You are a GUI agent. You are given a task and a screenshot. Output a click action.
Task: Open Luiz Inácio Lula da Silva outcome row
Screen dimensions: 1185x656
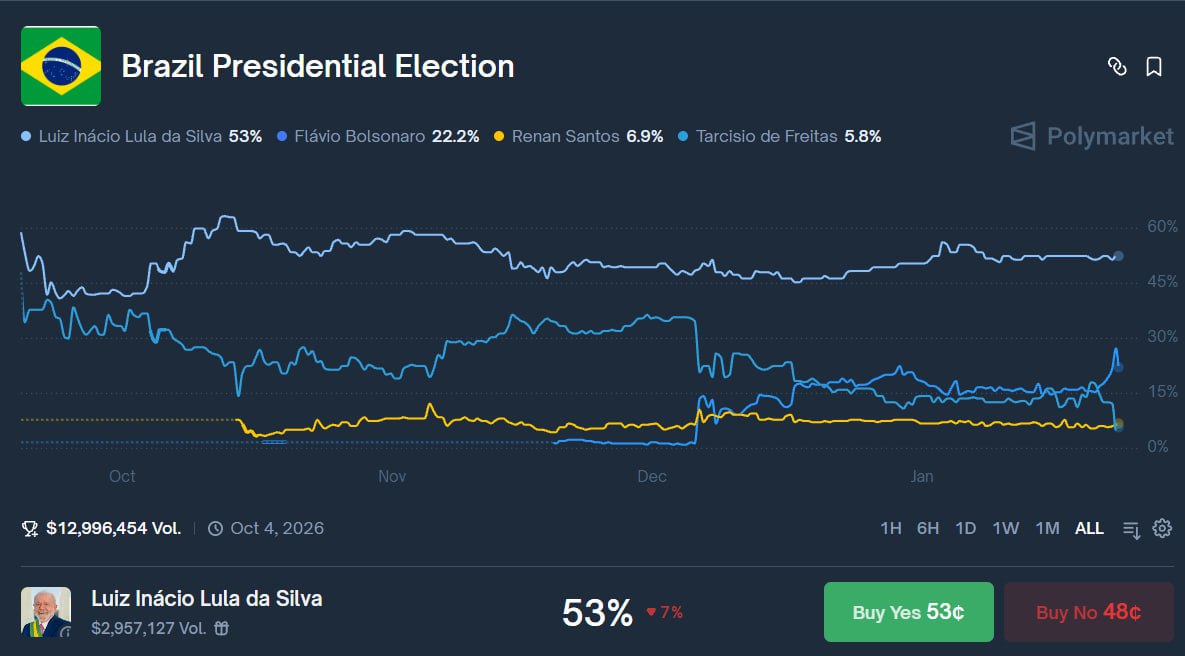coord(206,599)
